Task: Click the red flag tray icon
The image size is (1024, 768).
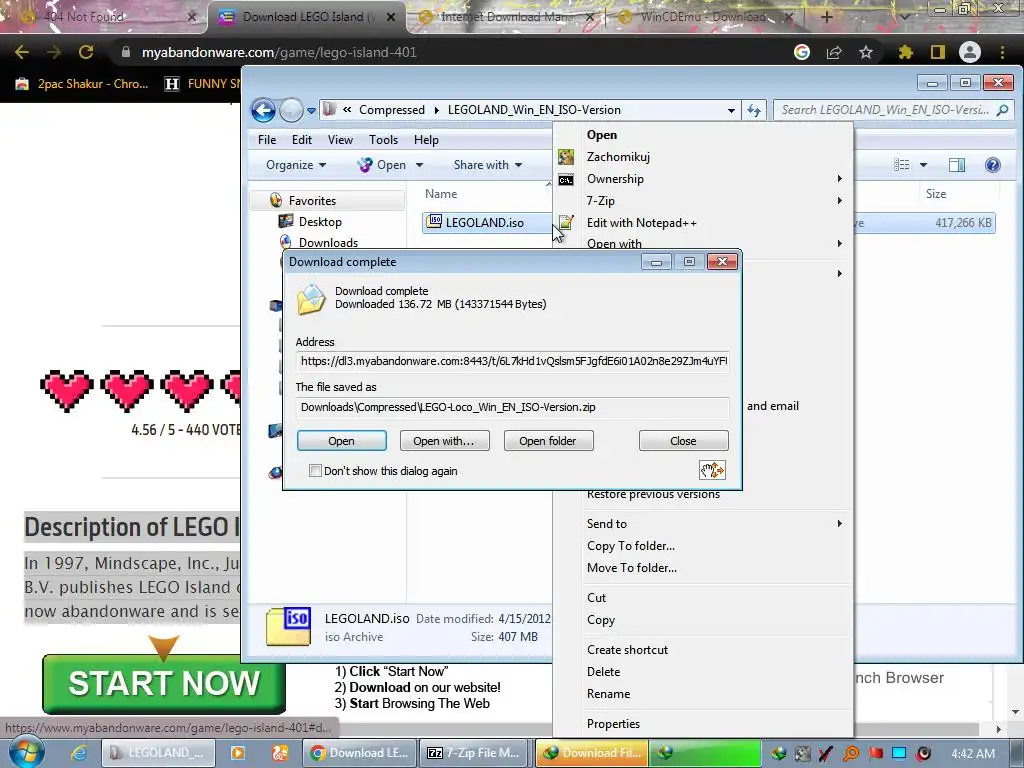Action: [x=875, y=753]
